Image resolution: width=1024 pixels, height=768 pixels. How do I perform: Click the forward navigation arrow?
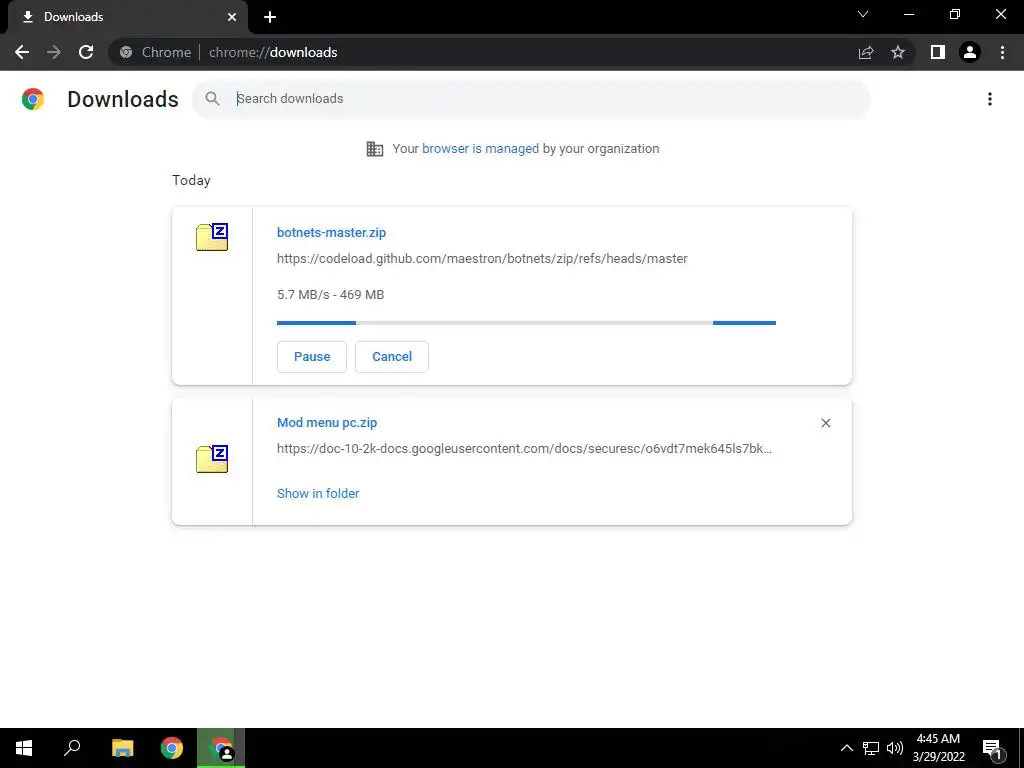[54, 52]
